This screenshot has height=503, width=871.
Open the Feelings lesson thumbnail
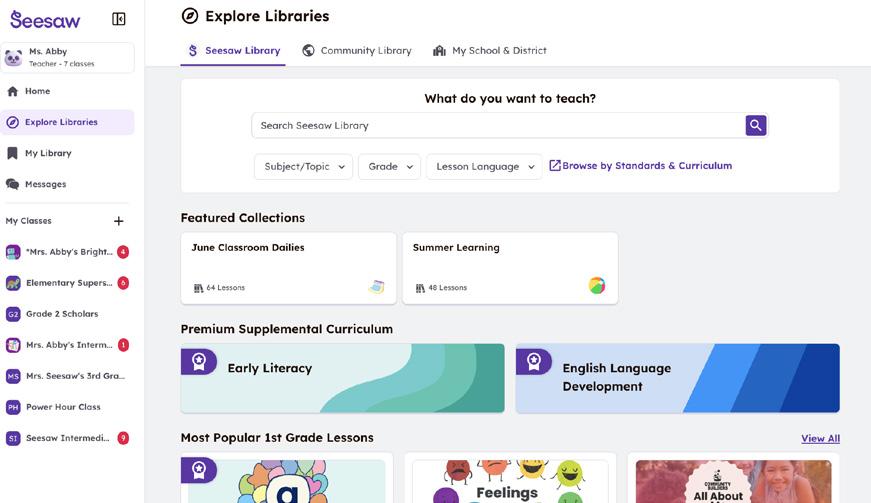pyautogui.click(x=510, y=481)
